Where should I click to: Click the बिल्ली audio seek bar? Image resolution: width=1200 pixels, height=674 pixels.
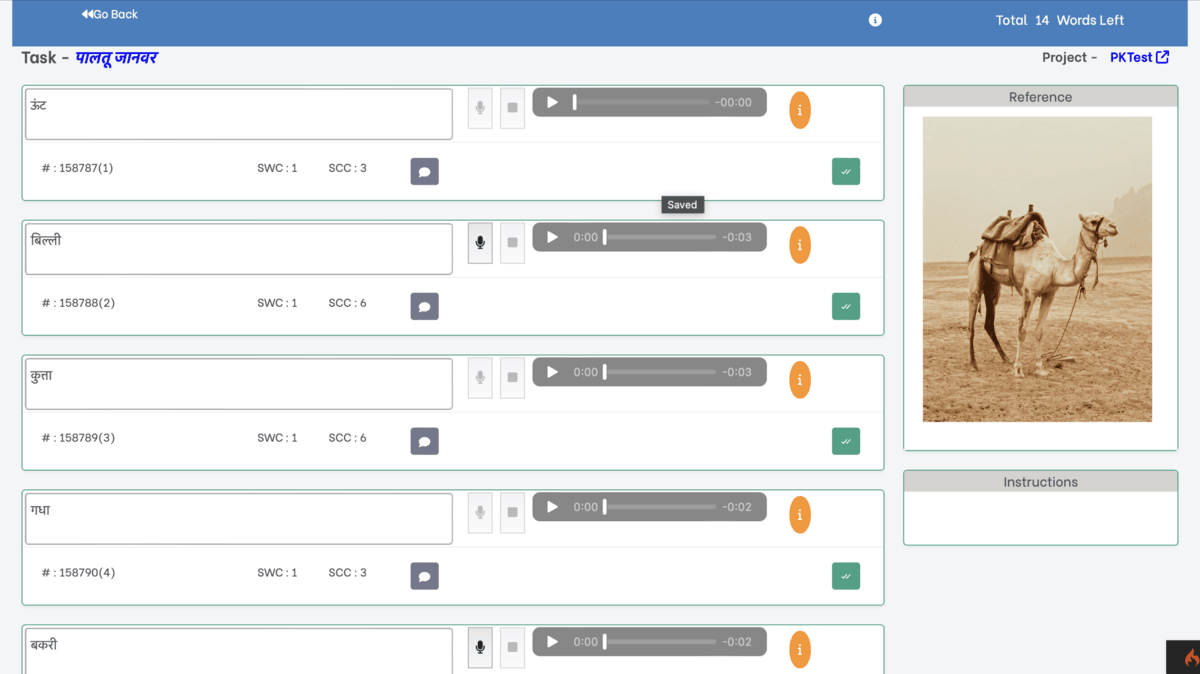click(660, 237)
